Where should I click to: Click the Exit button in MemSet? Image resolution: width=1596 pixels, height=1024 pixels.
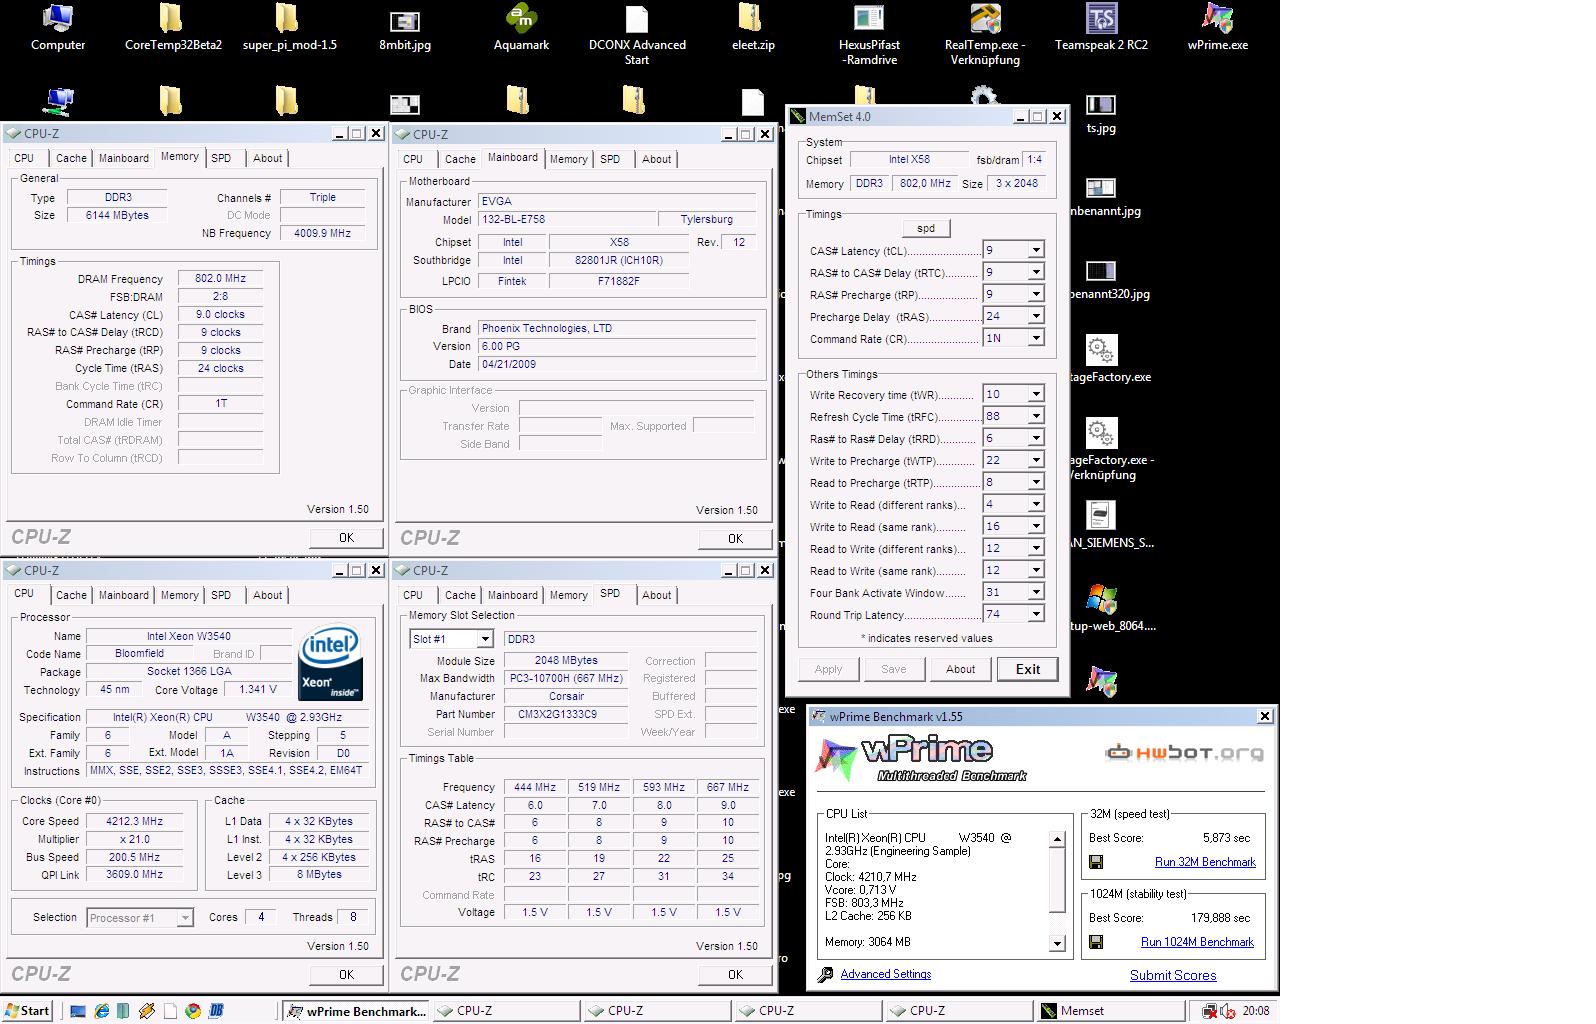1028,669
